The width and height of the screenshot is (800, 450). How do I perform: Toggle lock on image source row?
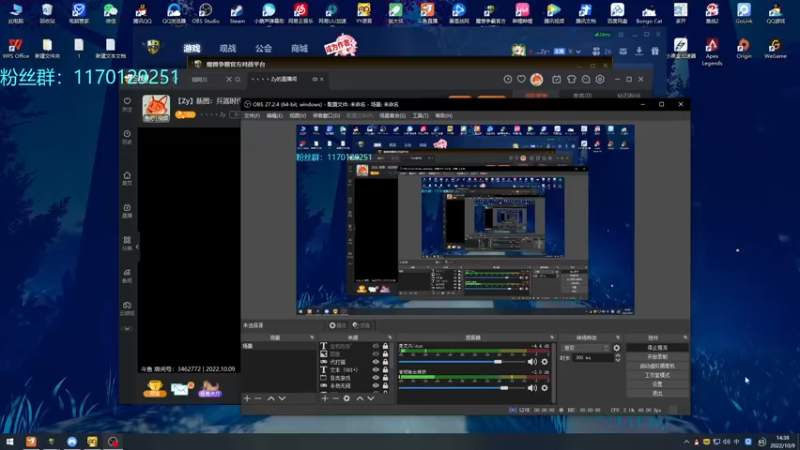coord(385,354)
